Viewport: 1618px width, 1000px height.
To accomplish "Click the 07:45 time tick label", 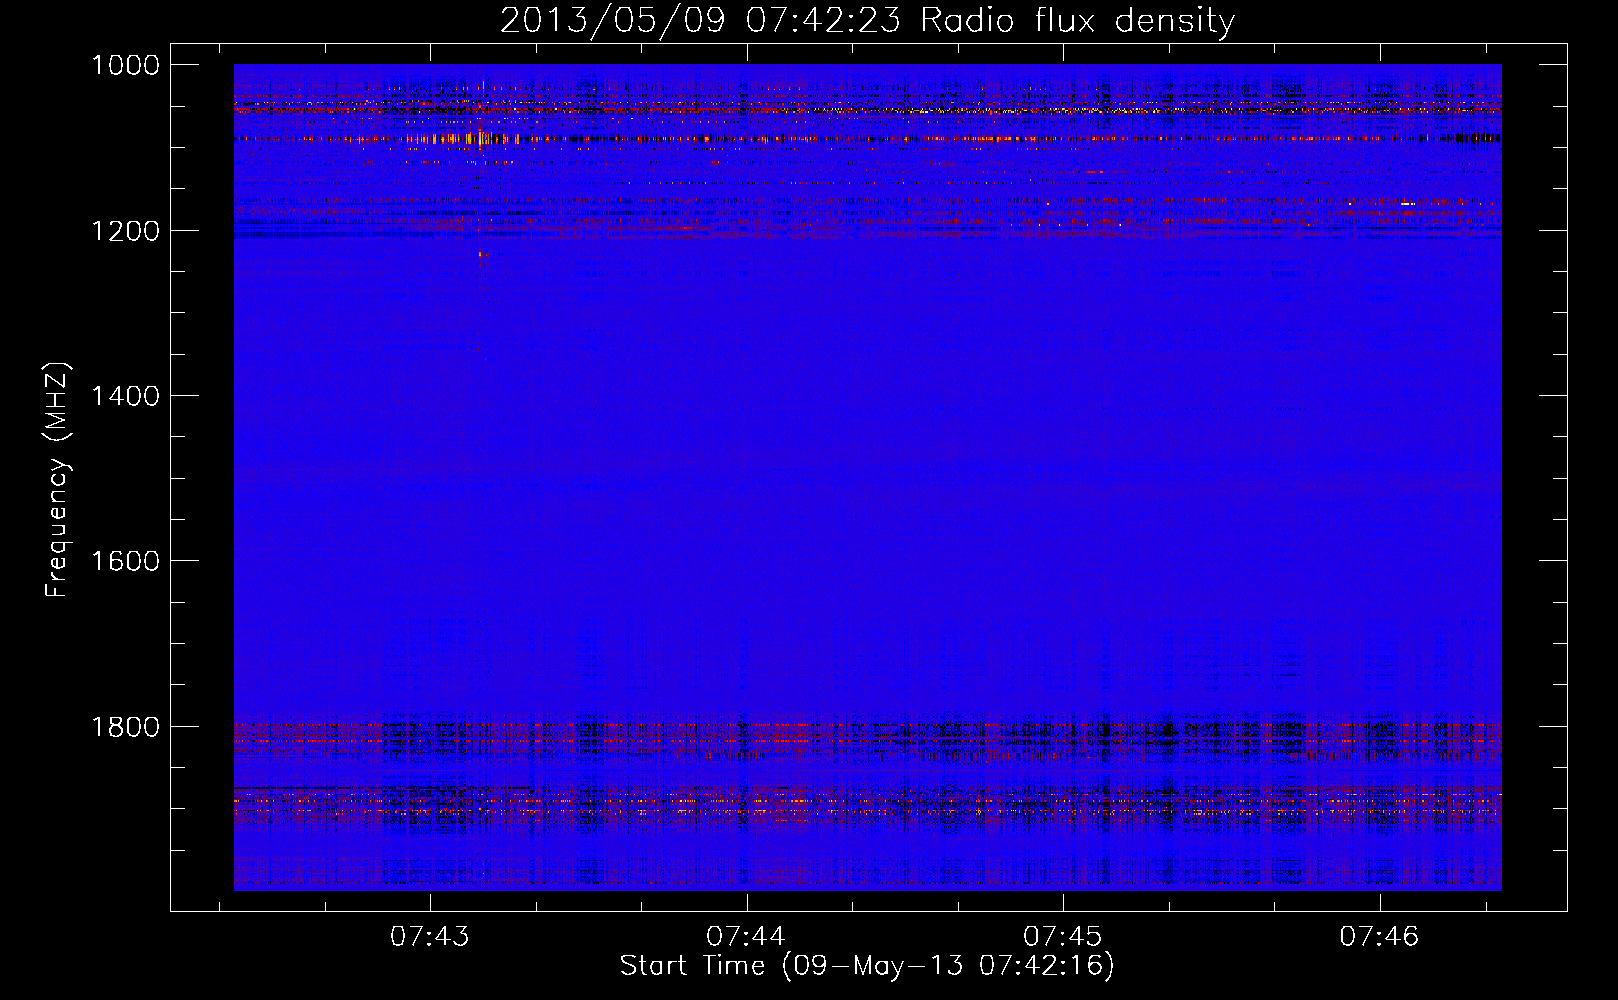I will [1063, 937].
